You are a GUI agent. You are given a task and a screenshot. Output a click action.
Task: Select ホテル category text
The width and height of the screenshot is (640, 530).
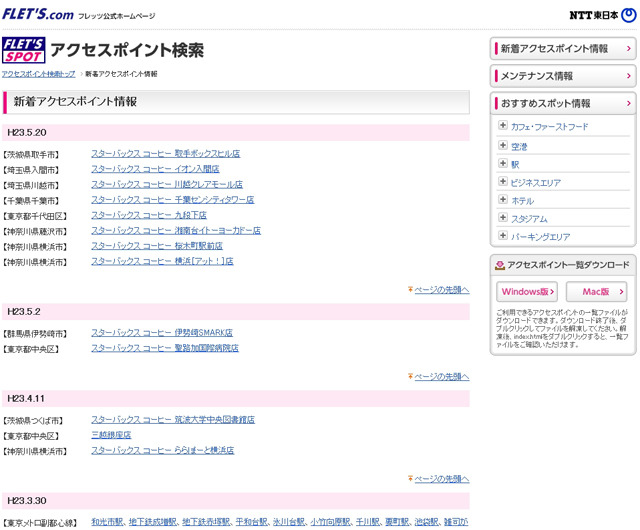pos(522,201)
